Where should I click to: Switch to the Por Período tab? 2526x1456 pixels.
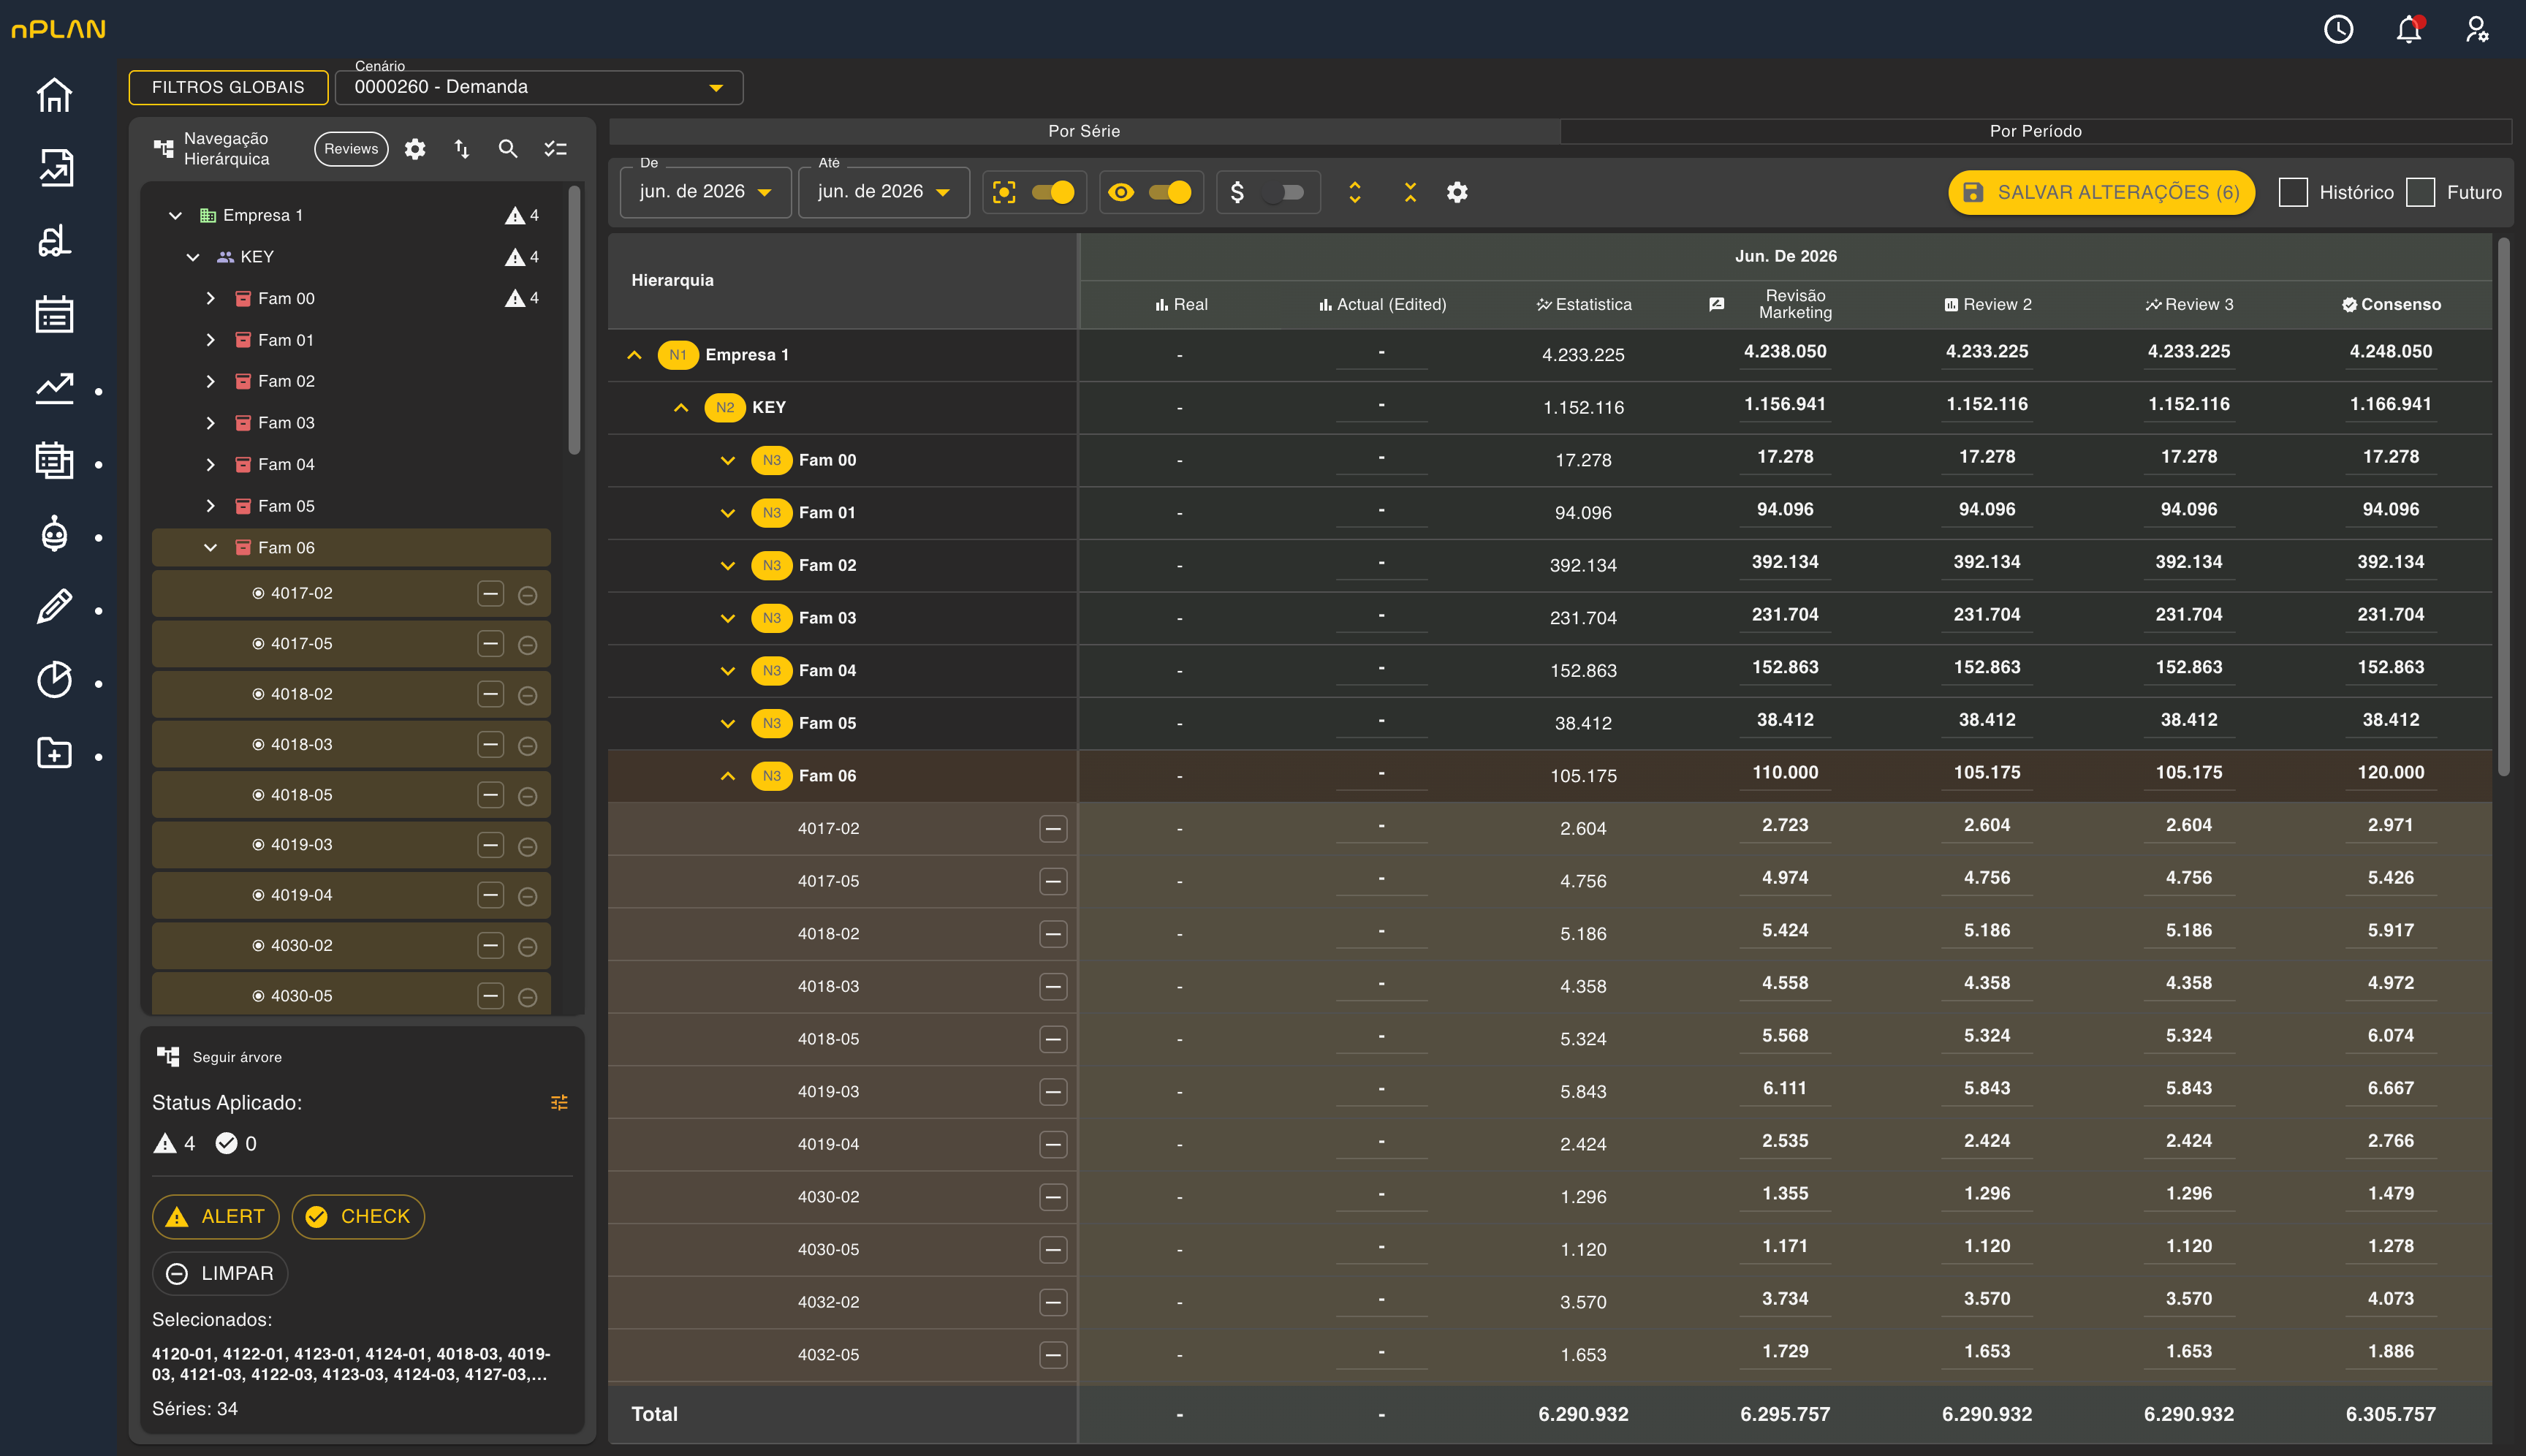(x=2035, y=131)
